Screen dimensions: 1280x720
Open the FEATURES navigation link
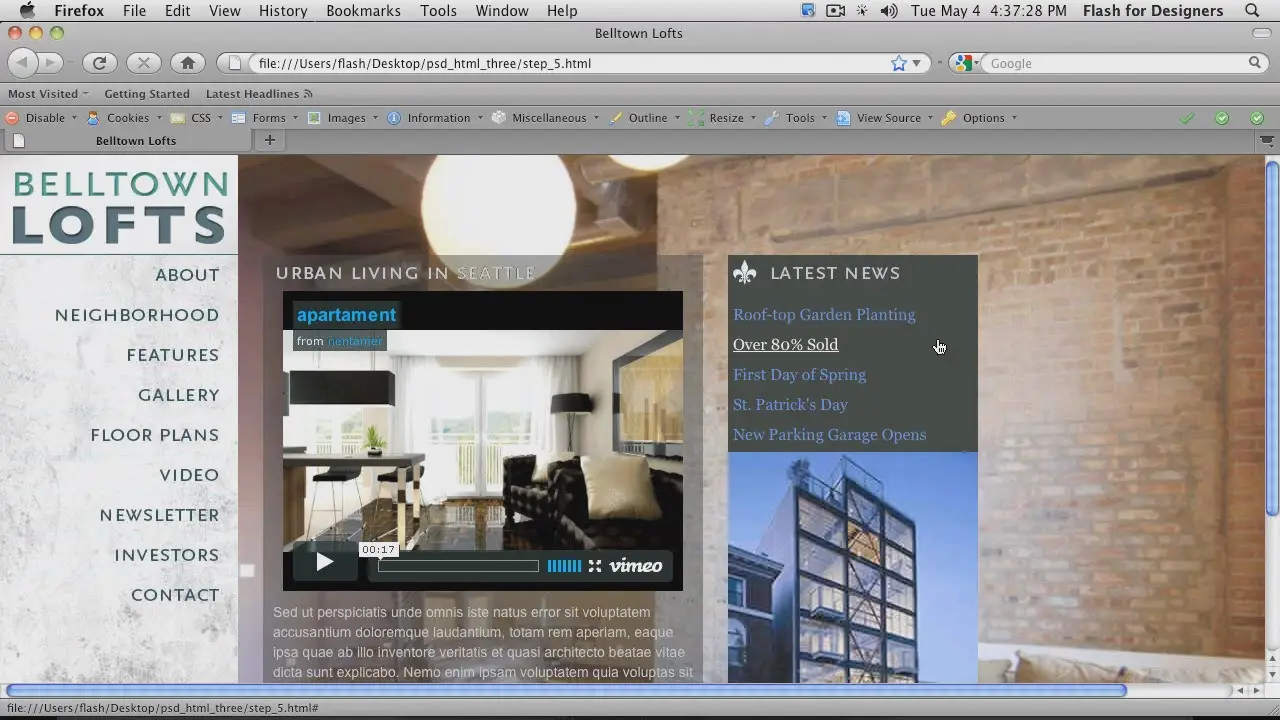[173, 355]
